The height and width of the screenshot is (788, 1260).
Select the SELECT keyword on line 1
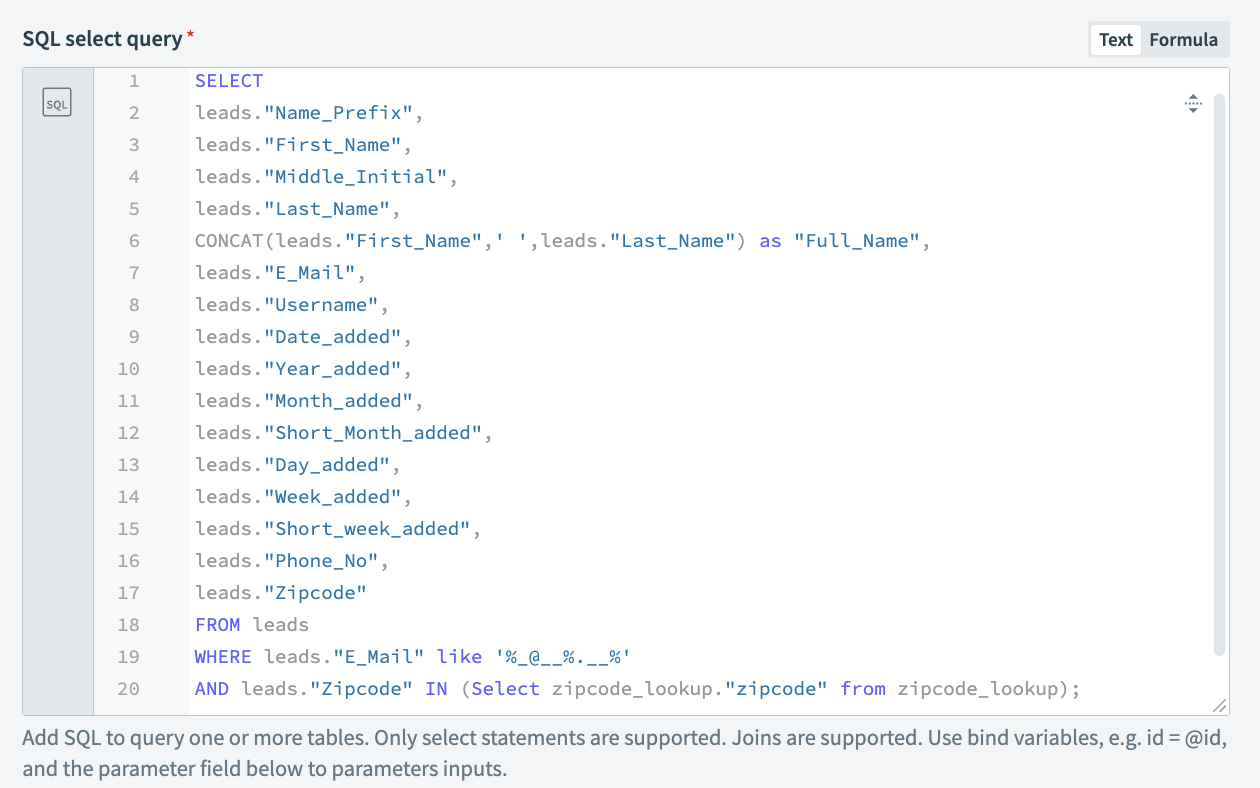point(229,80)
